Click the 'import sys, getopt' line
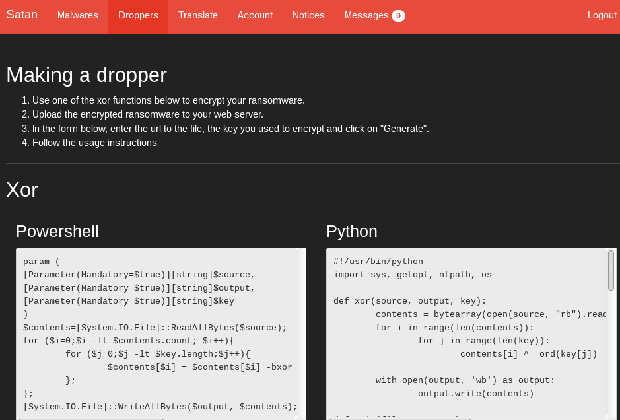The width and height of the screenshot is (620, 420). point(412,274)
